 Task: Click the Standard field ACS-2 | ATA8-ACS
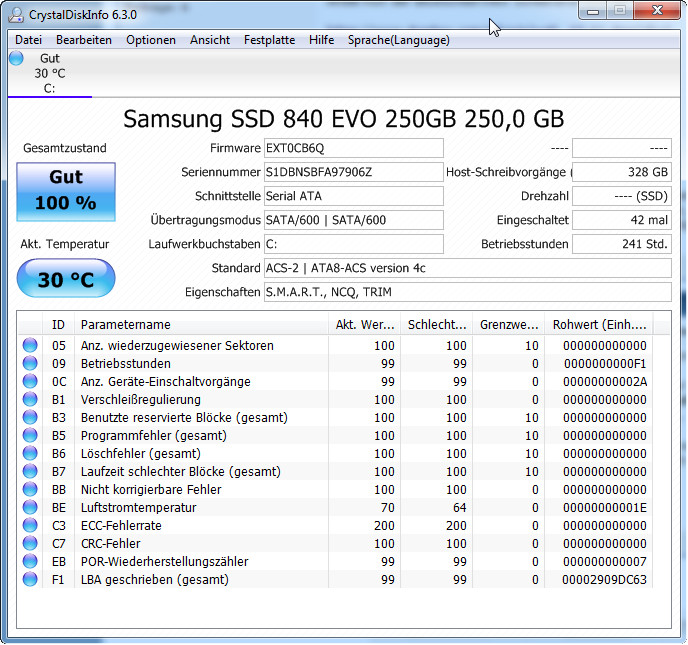tap(468, 268)
